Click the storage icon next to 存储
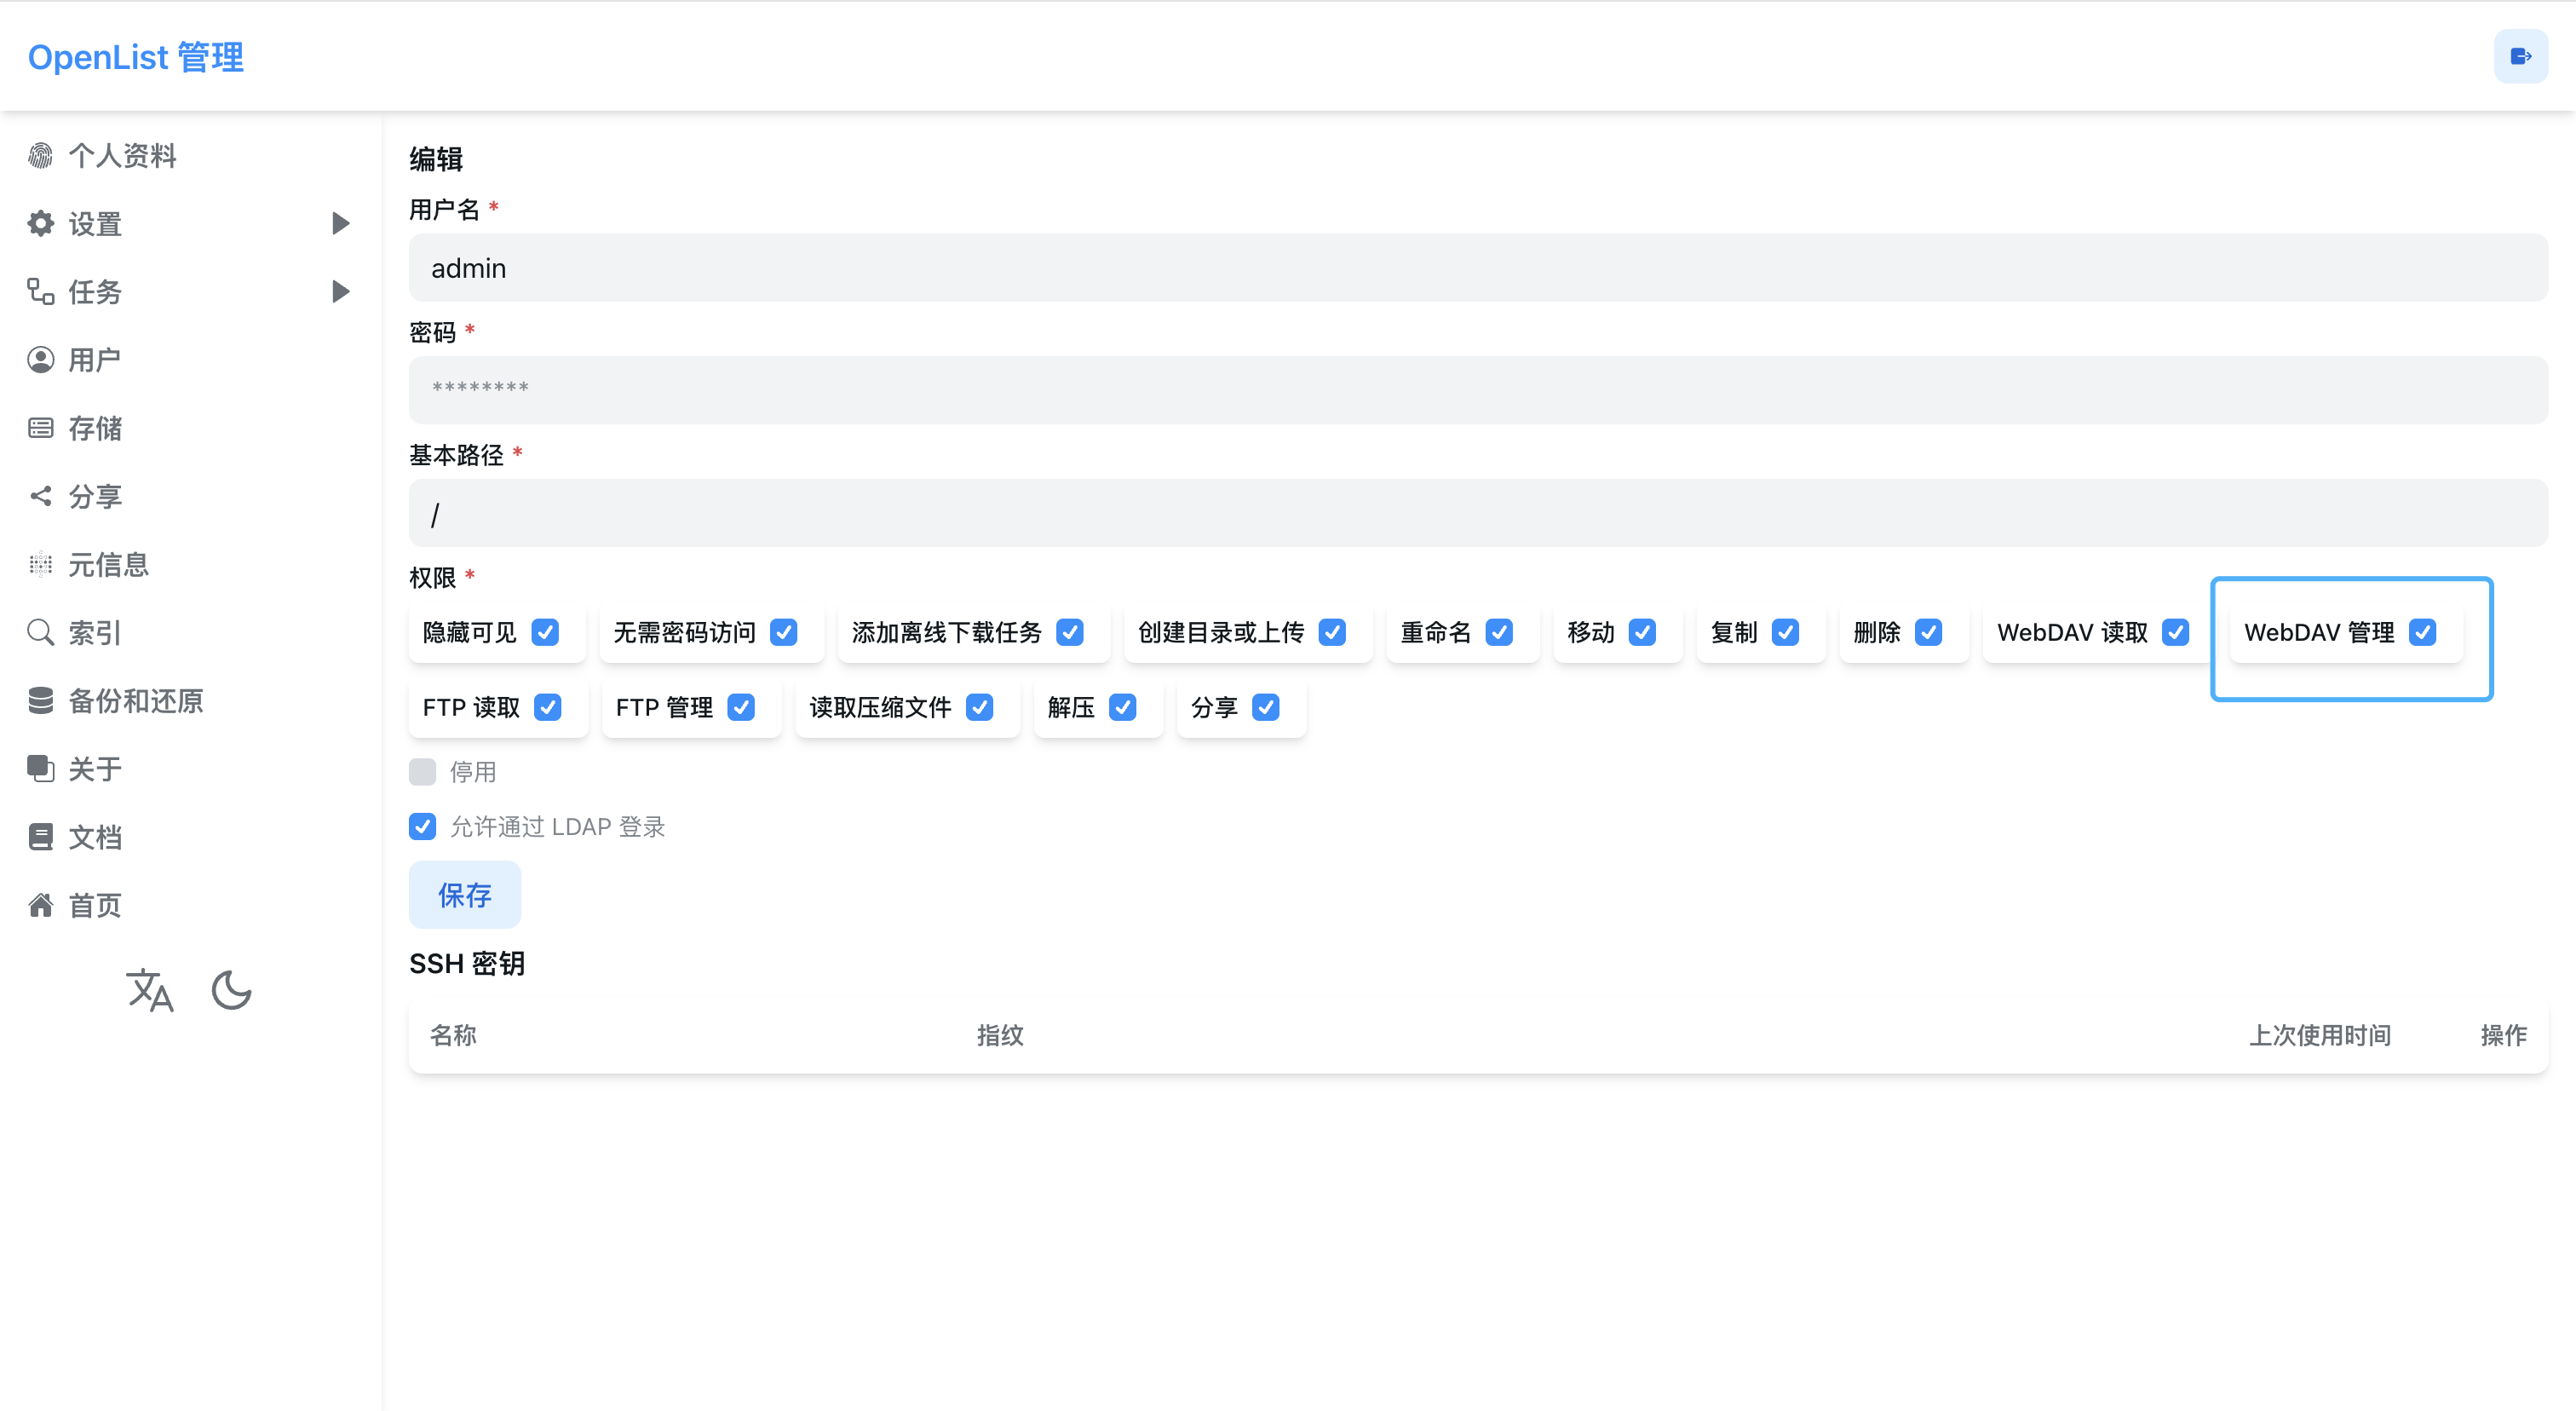 [x=41, y=428]
